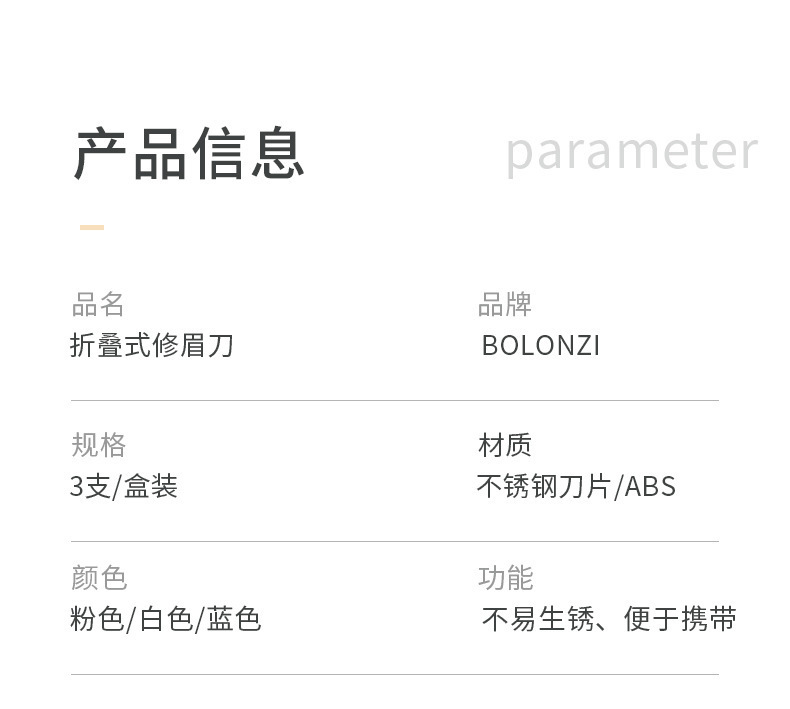Select the 3支/盒装 specification value

click(124, 487)
